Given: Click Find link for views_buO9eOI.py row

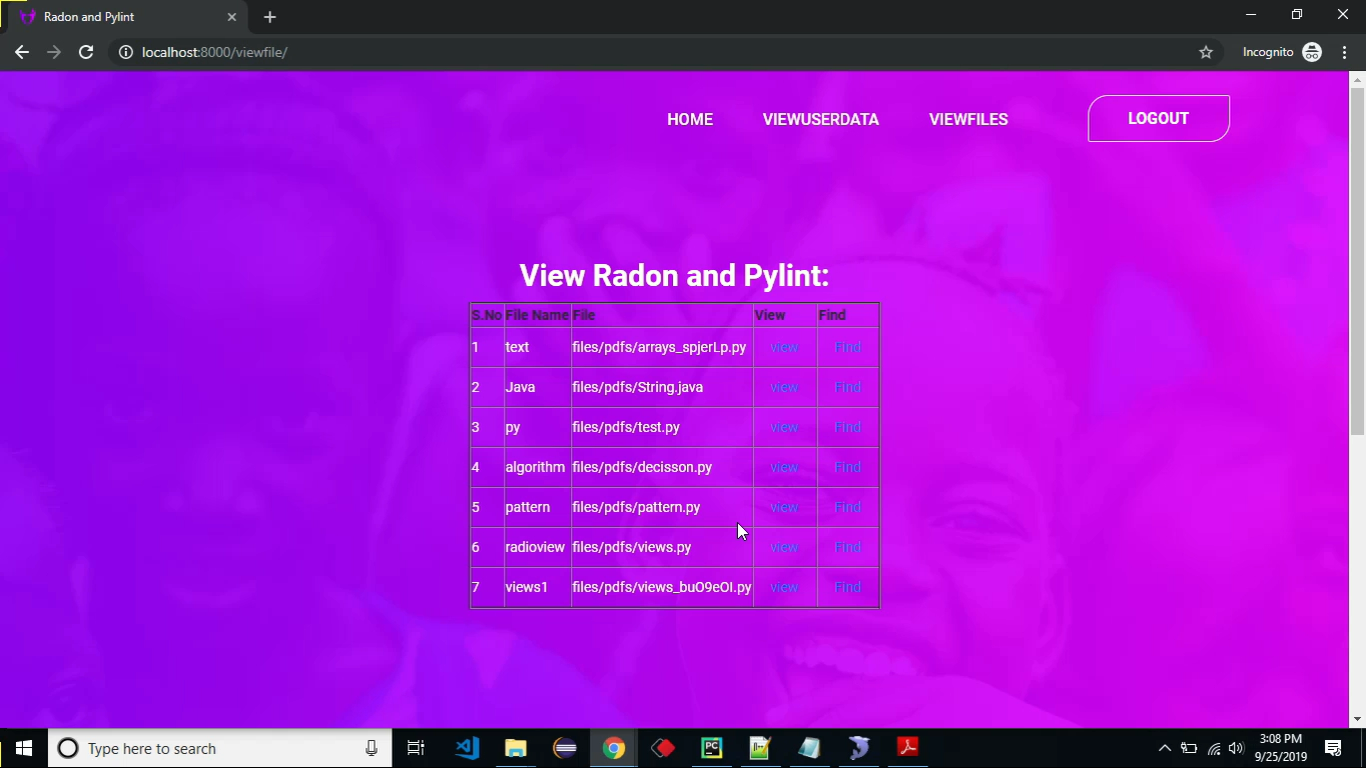Looking at the screenshot, I should pos(847,587).
